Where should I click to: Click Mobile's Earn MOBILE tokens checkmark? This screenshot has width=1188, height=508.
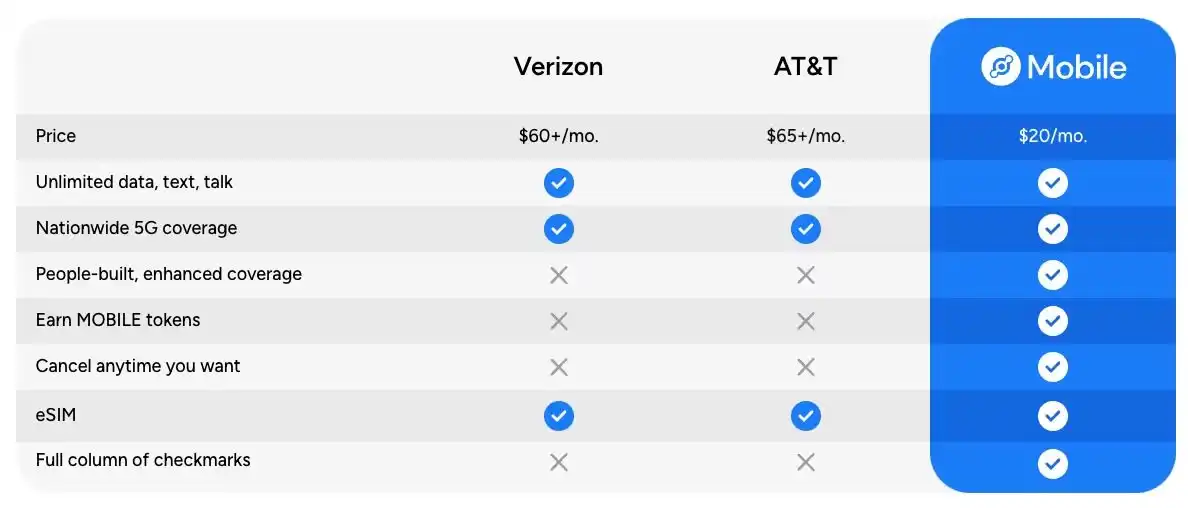pos(1052,321)
